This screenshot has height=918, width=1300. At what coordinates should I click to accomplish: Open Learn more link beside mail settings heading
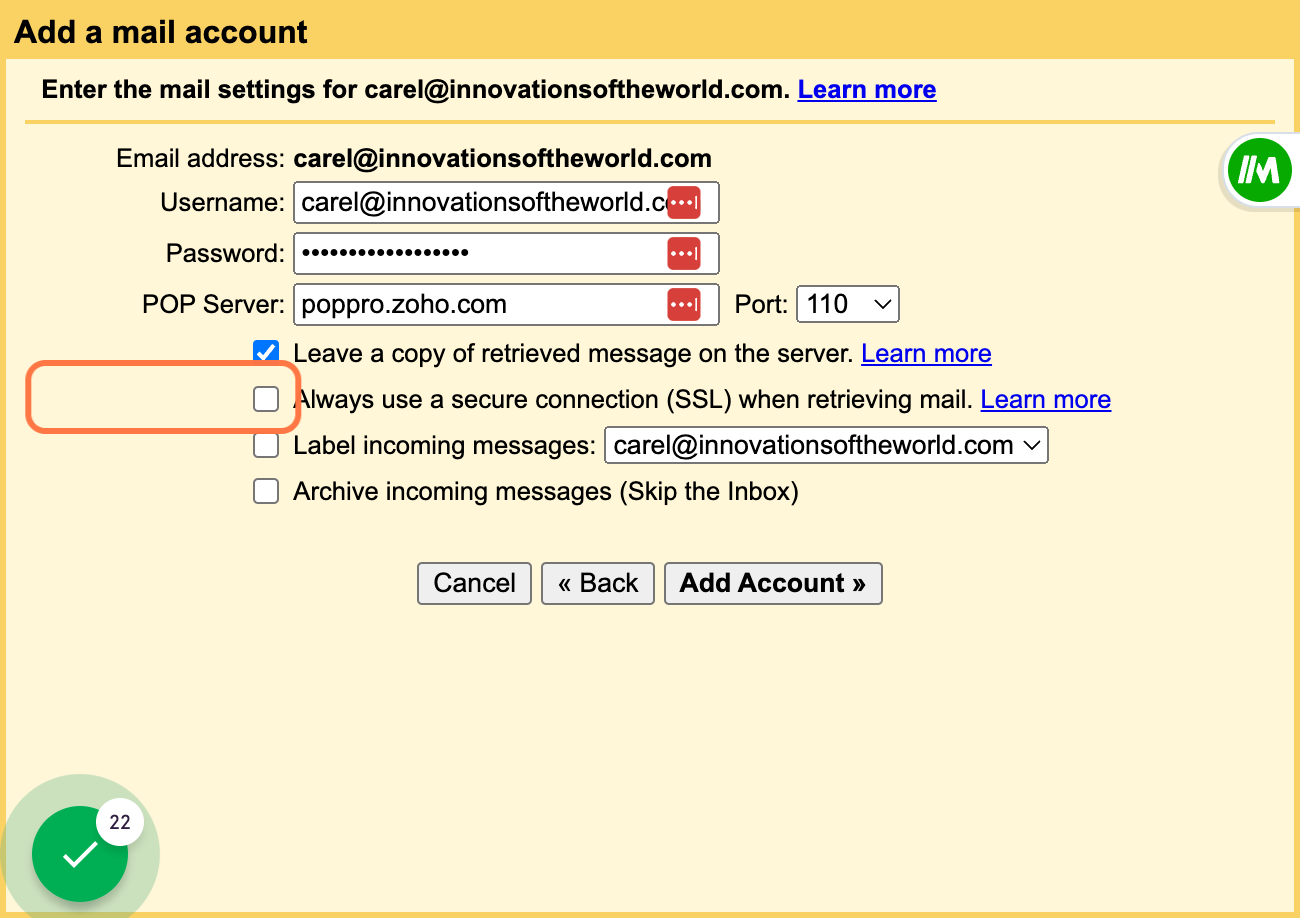[867, 89]
